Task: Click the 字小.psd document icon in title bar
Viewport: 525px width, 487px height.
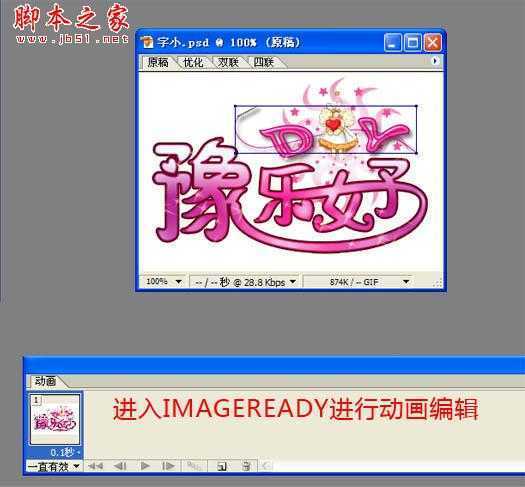Action: pos(147,43)
